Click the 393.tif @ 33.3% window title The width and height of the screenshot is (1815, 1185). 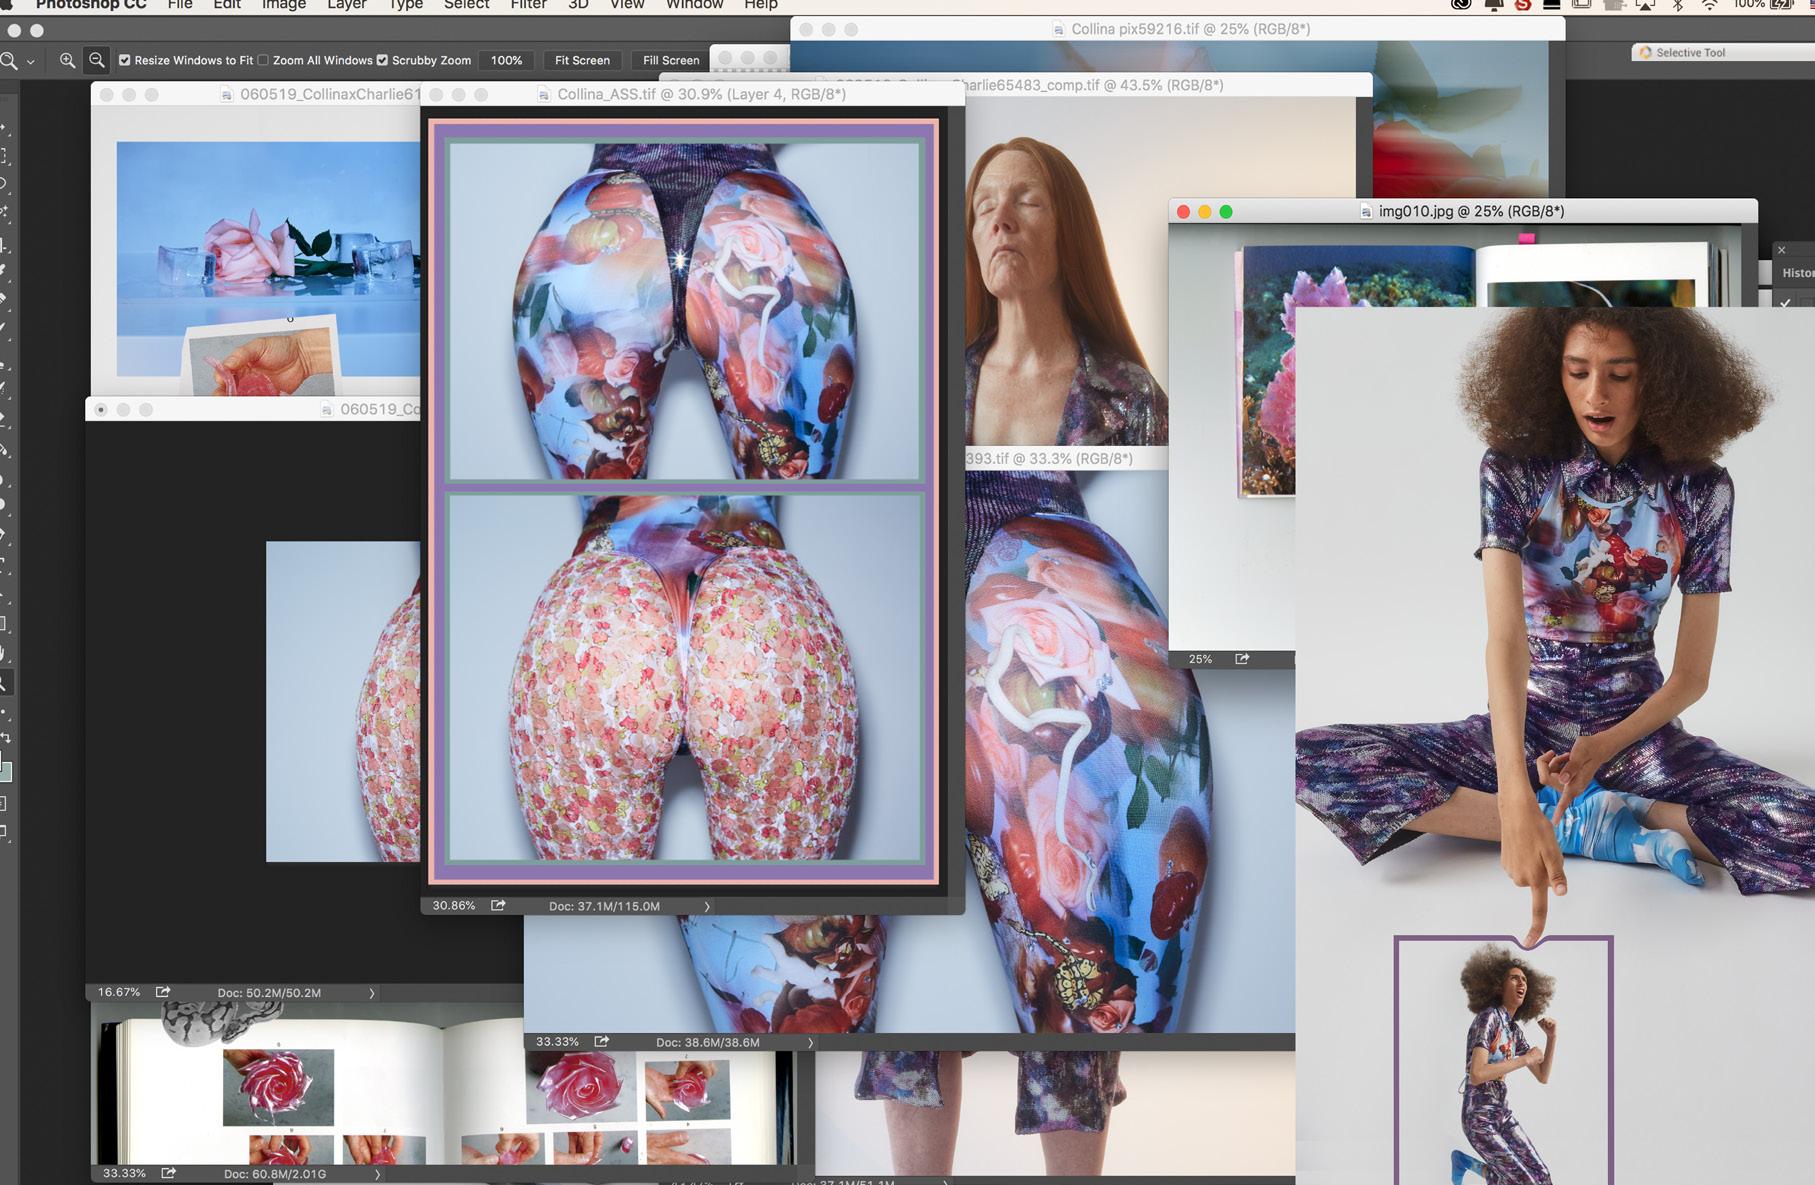1049,458
